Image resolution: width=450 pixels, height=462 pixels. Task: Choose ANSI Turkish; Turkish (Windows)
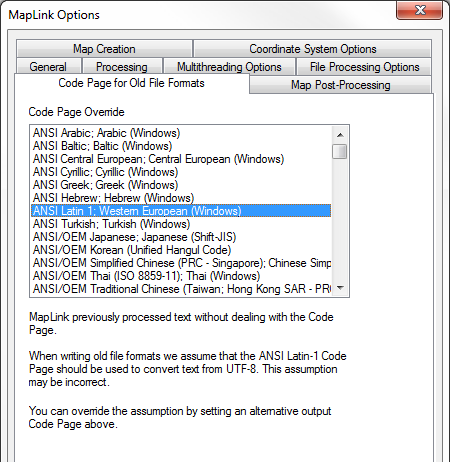[x=181, y=224]
